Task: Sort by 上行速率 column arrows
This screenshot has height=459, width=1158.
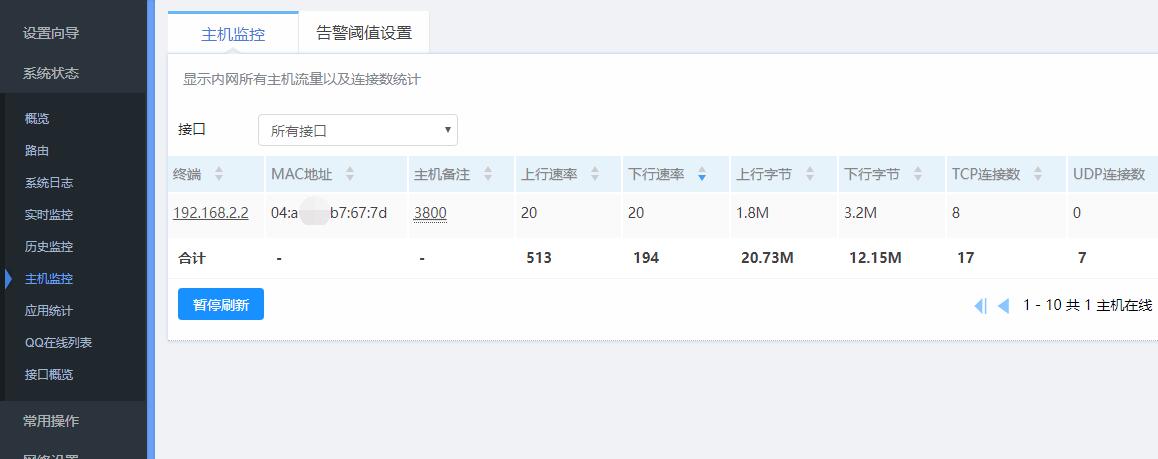Action: (595, 174)
